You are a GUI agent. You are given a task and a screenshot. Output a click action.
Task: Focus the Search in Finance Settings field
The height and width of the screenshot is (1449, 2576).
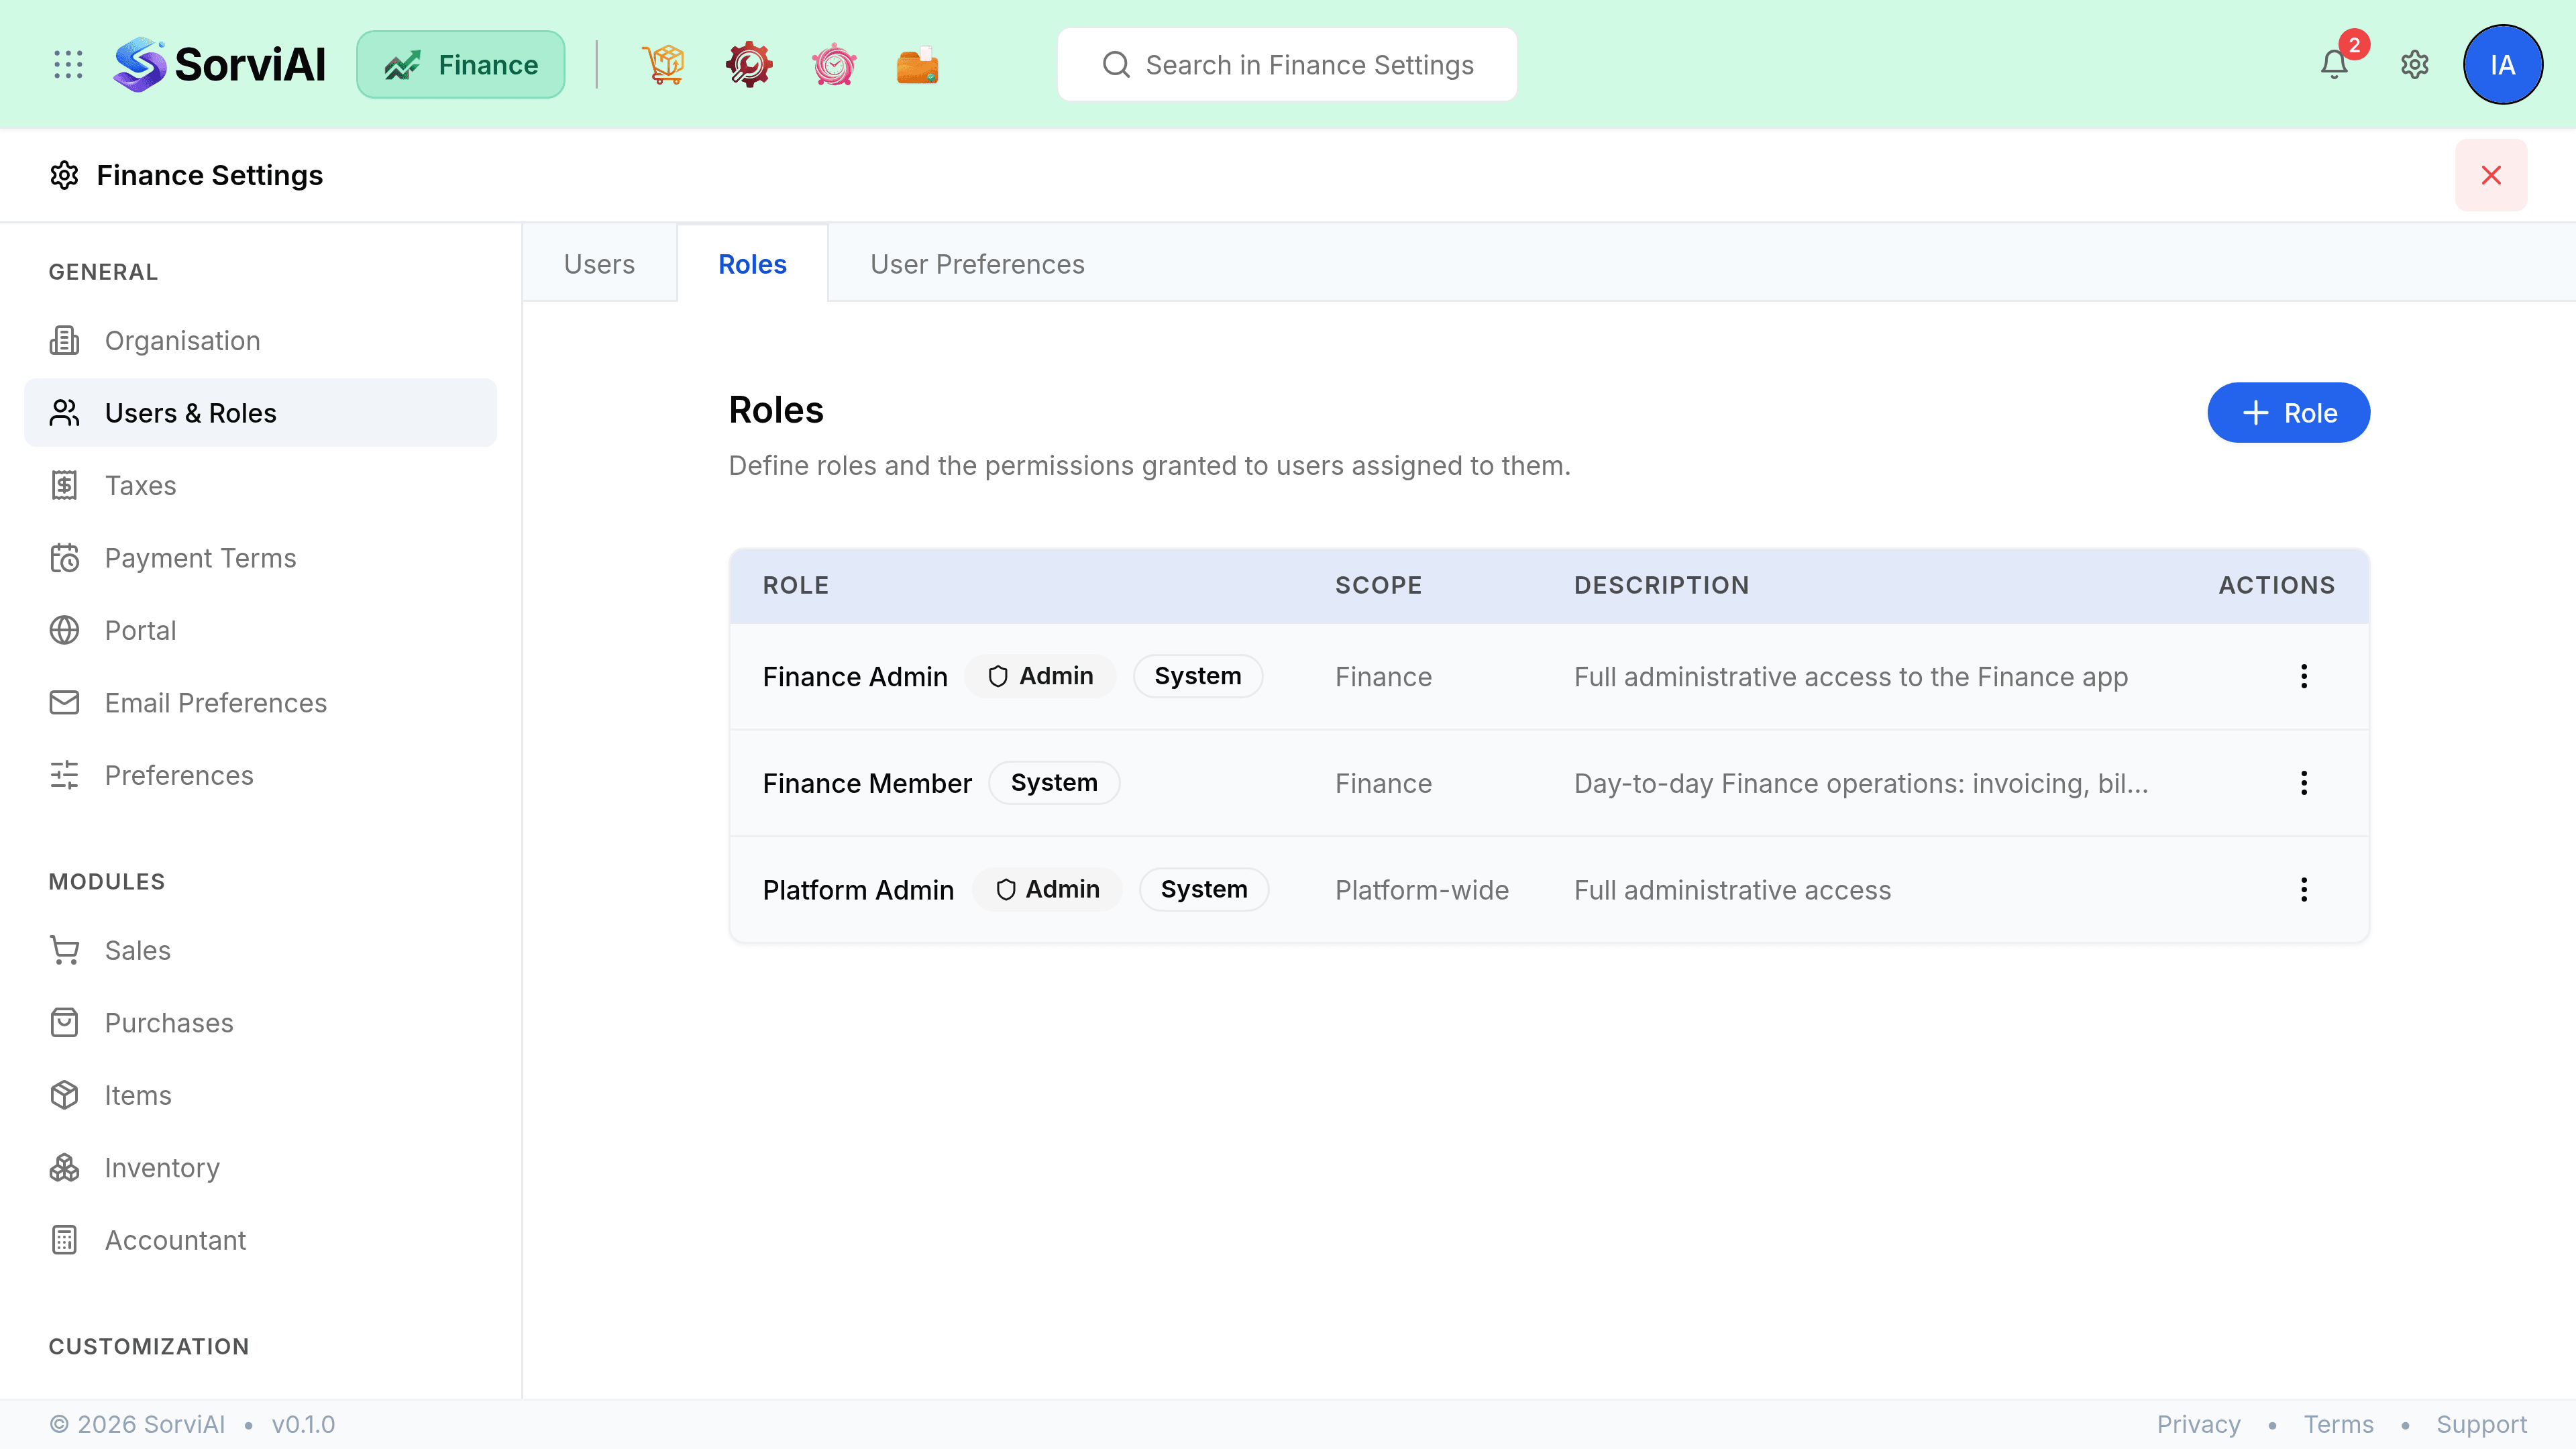point(1287,65)
